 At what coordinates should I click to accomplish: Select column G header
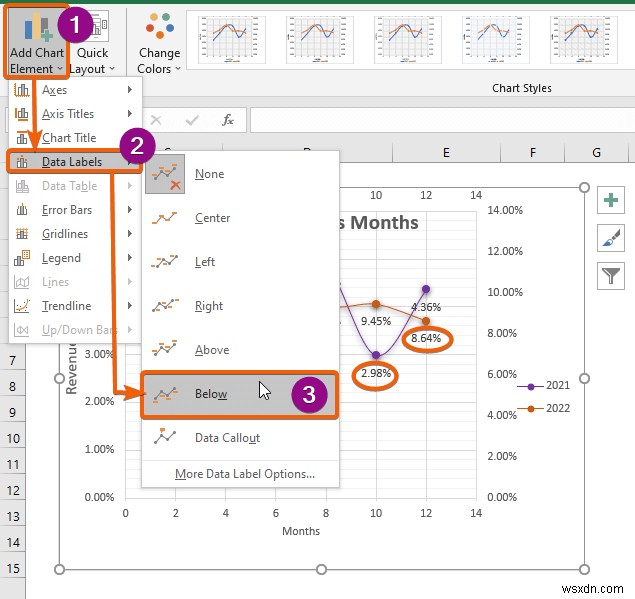point(596,153)
